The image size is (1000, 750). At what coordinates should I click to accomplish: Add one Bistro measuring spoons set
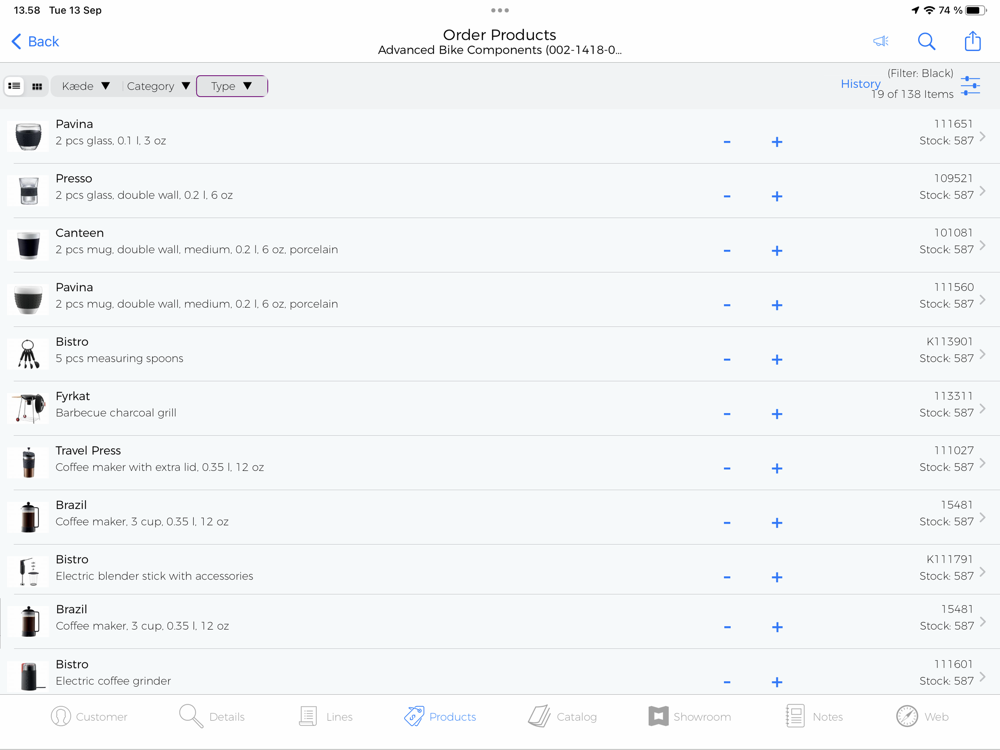point(777,359)
